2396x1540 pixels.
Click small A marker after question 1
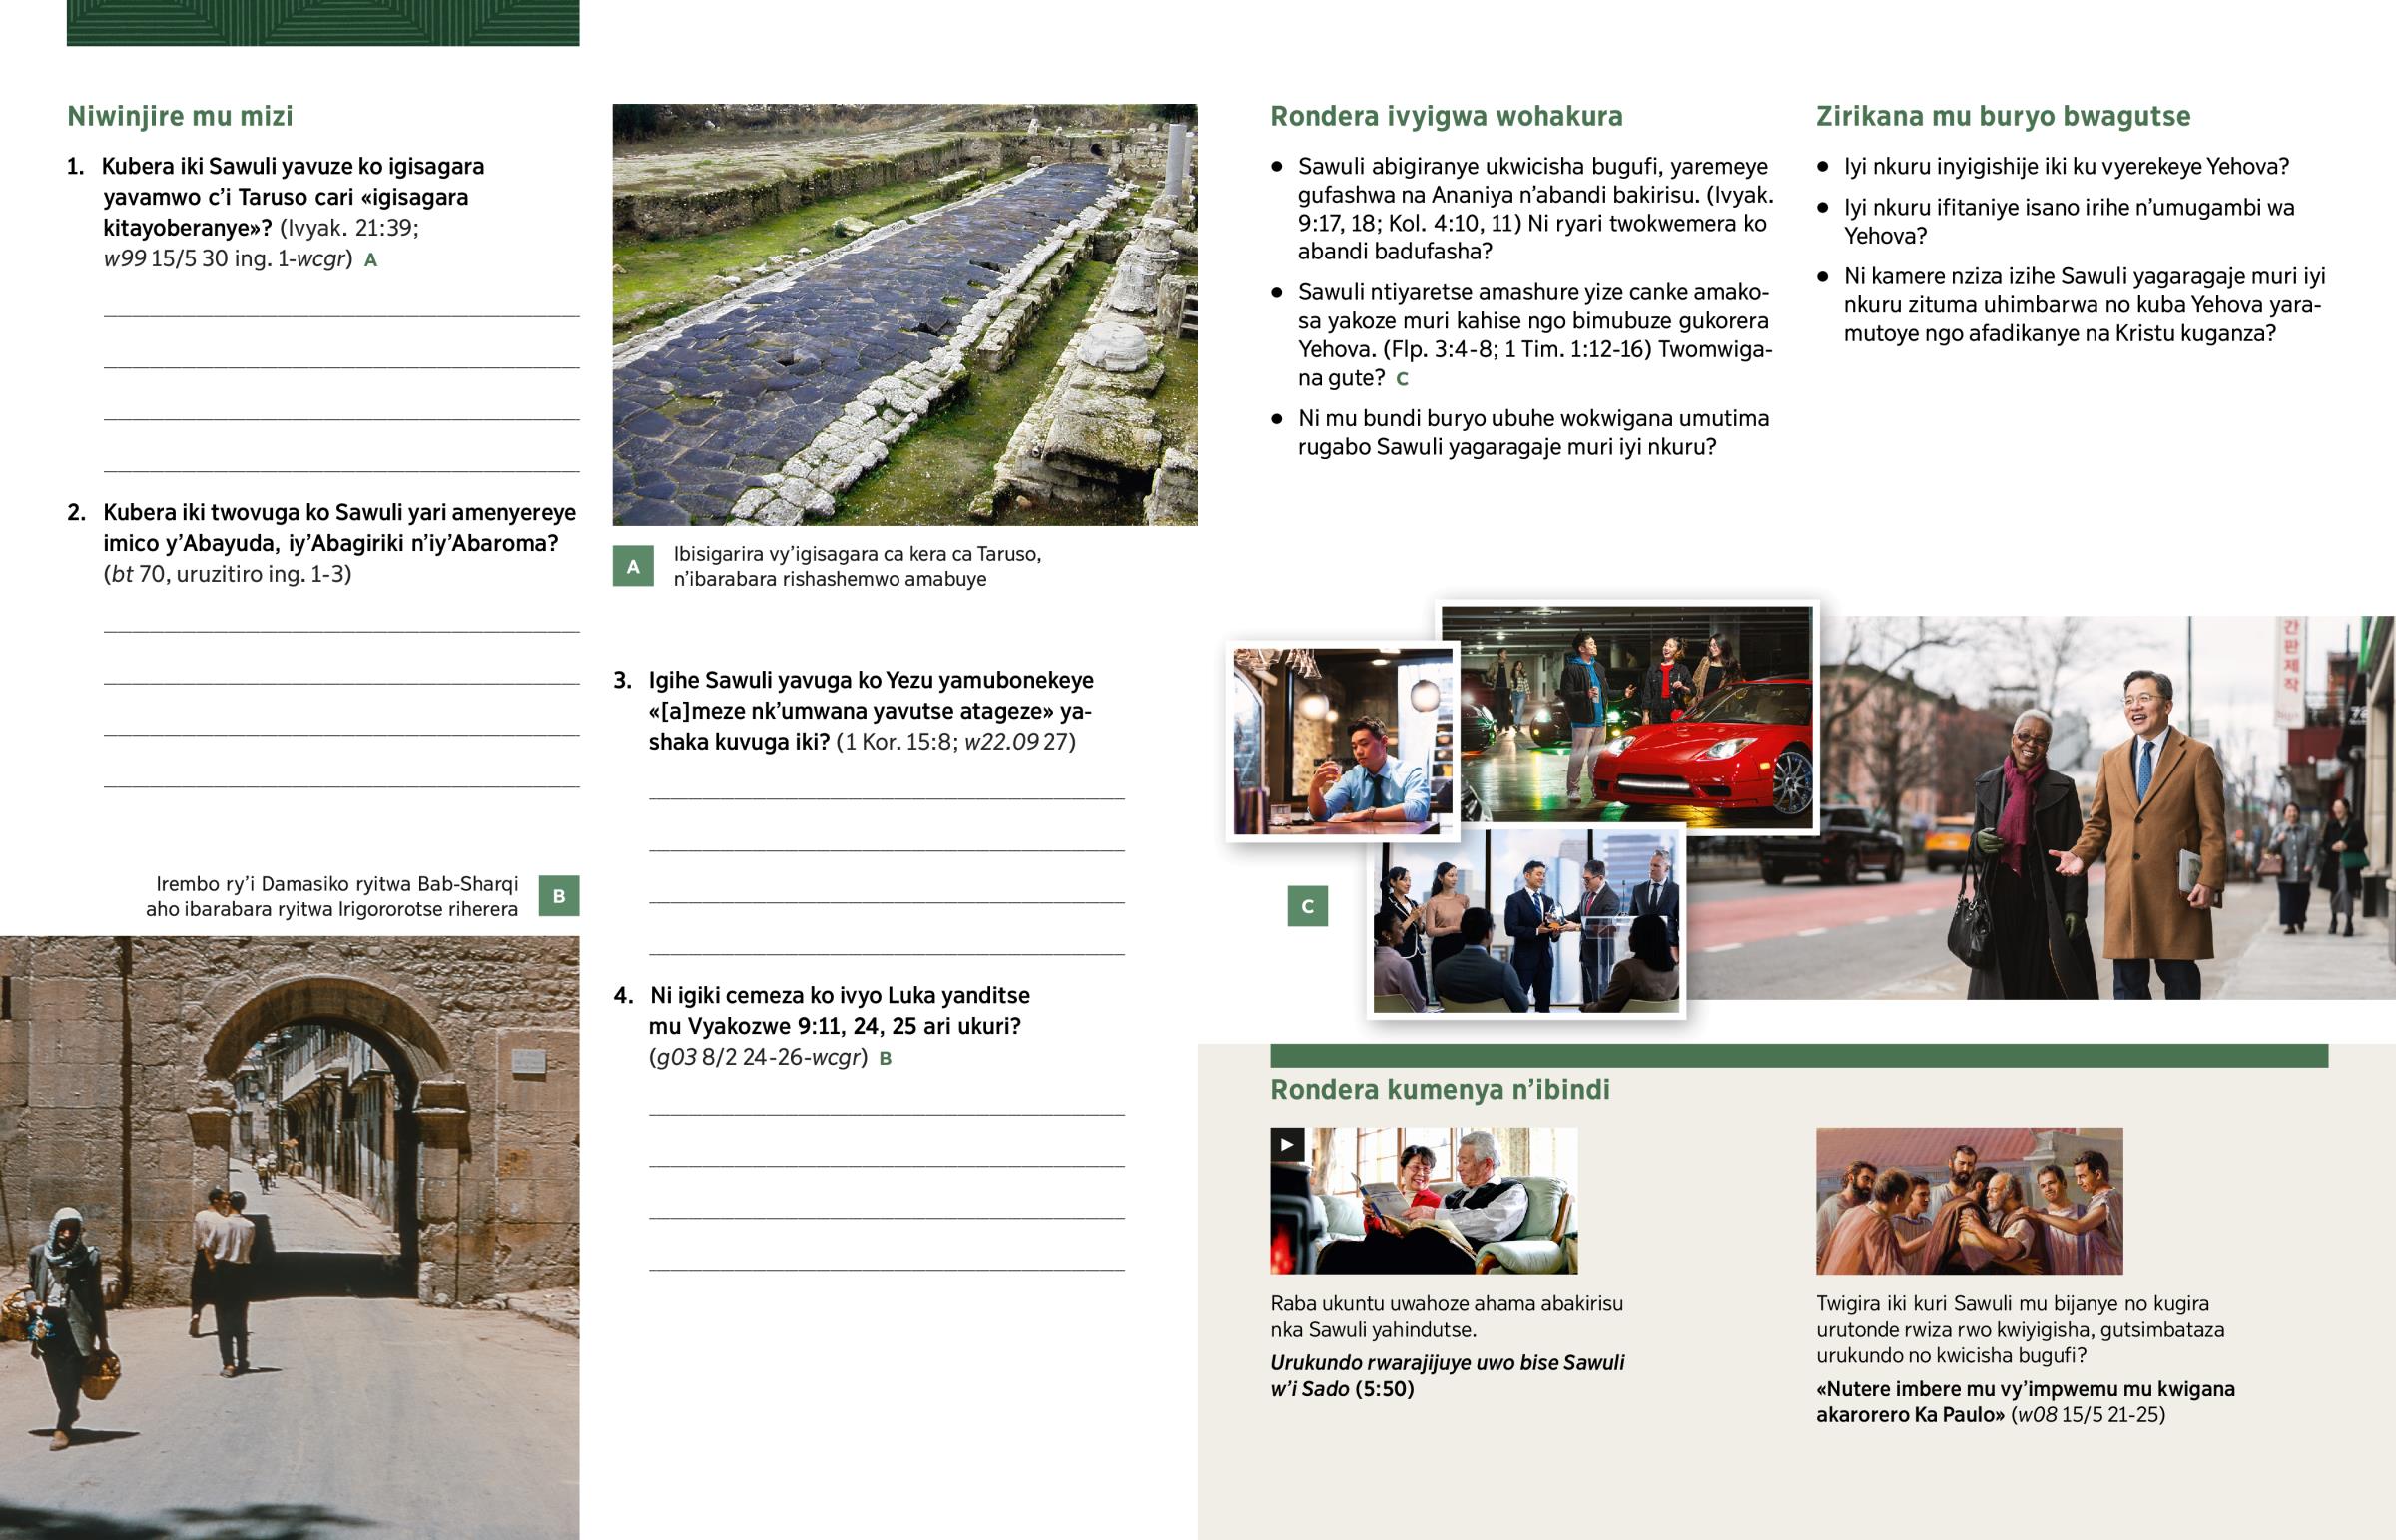tap(371, 260)
